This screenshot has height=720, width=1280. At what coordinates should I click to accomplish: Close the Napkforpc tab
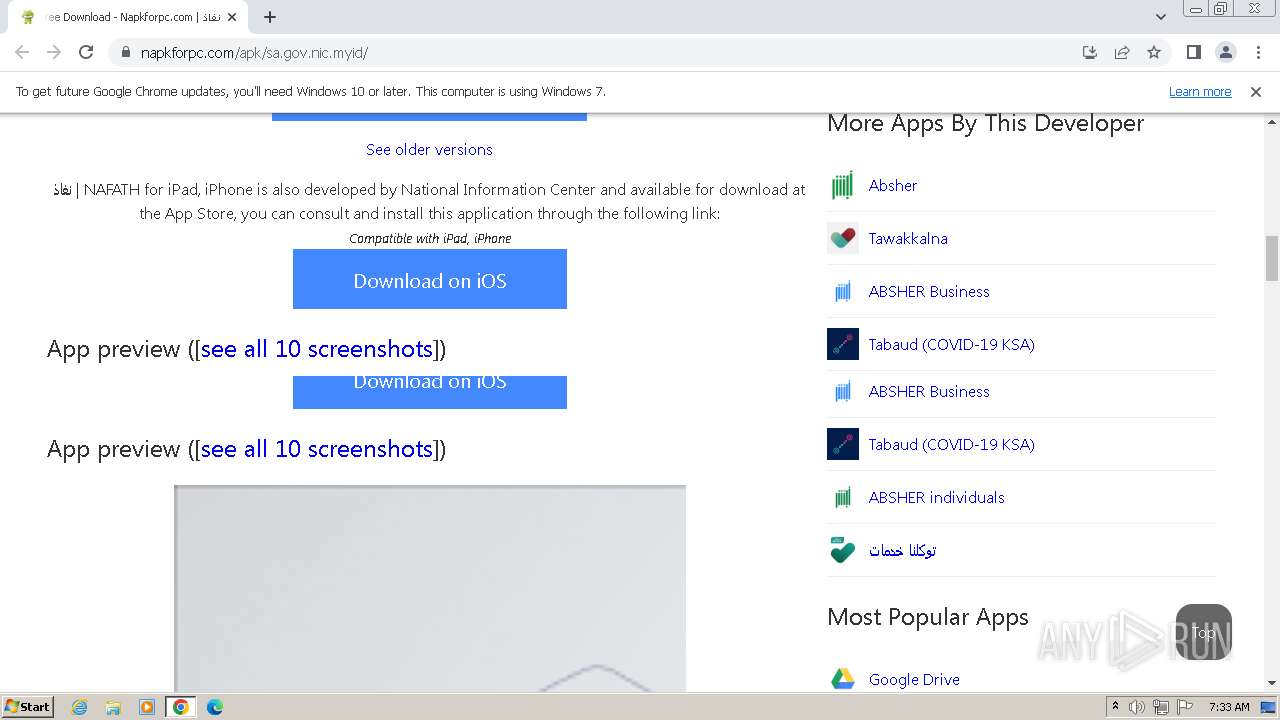[232, 17]
